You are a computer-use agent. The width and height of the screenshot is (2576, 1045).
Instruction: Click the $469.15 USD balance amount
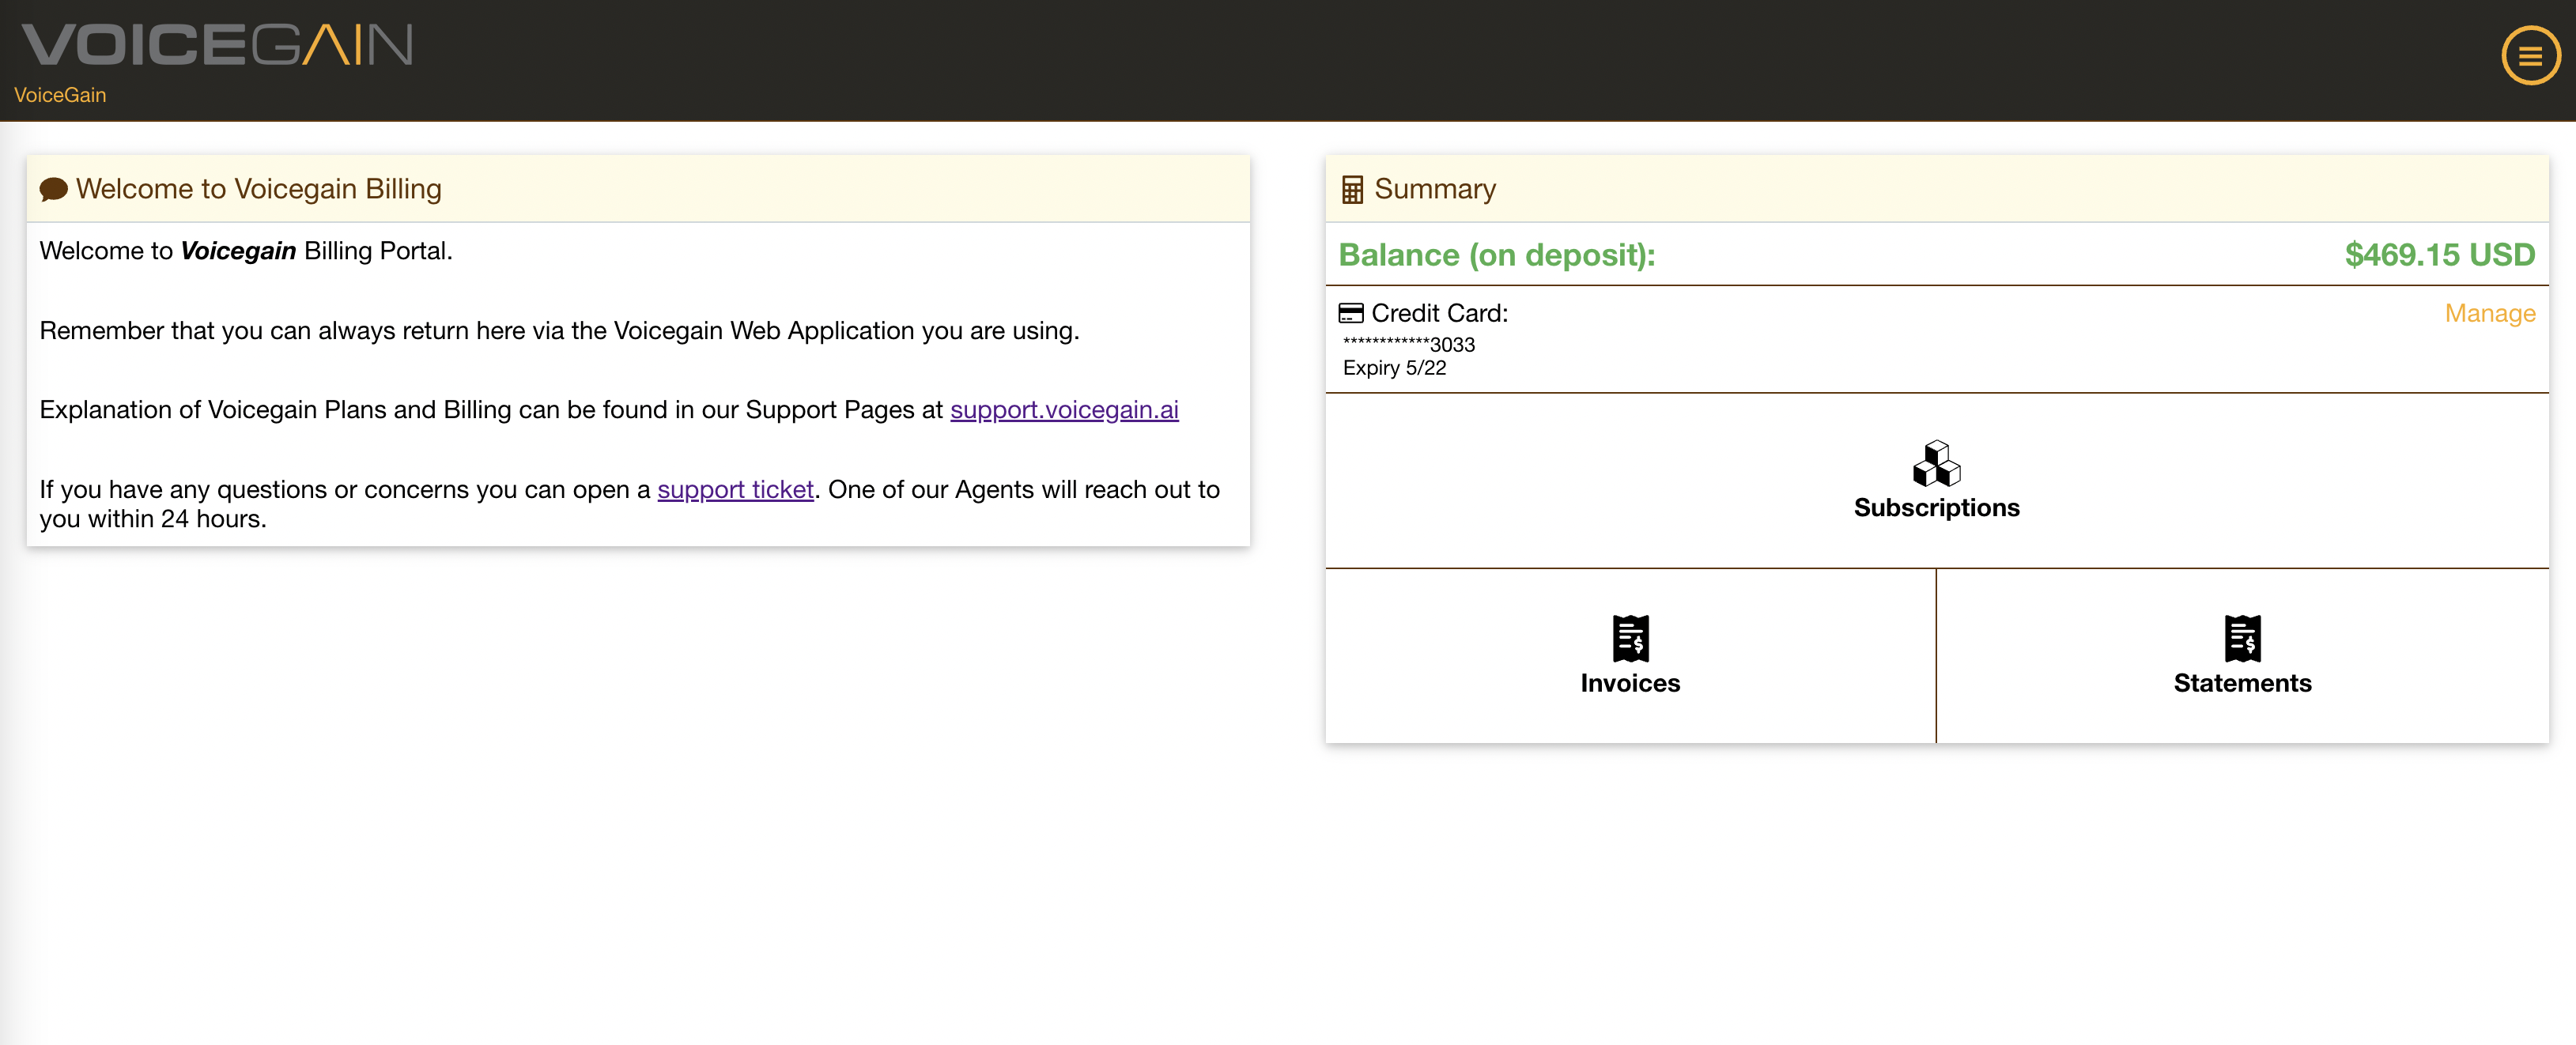(x=2439, y=255)
